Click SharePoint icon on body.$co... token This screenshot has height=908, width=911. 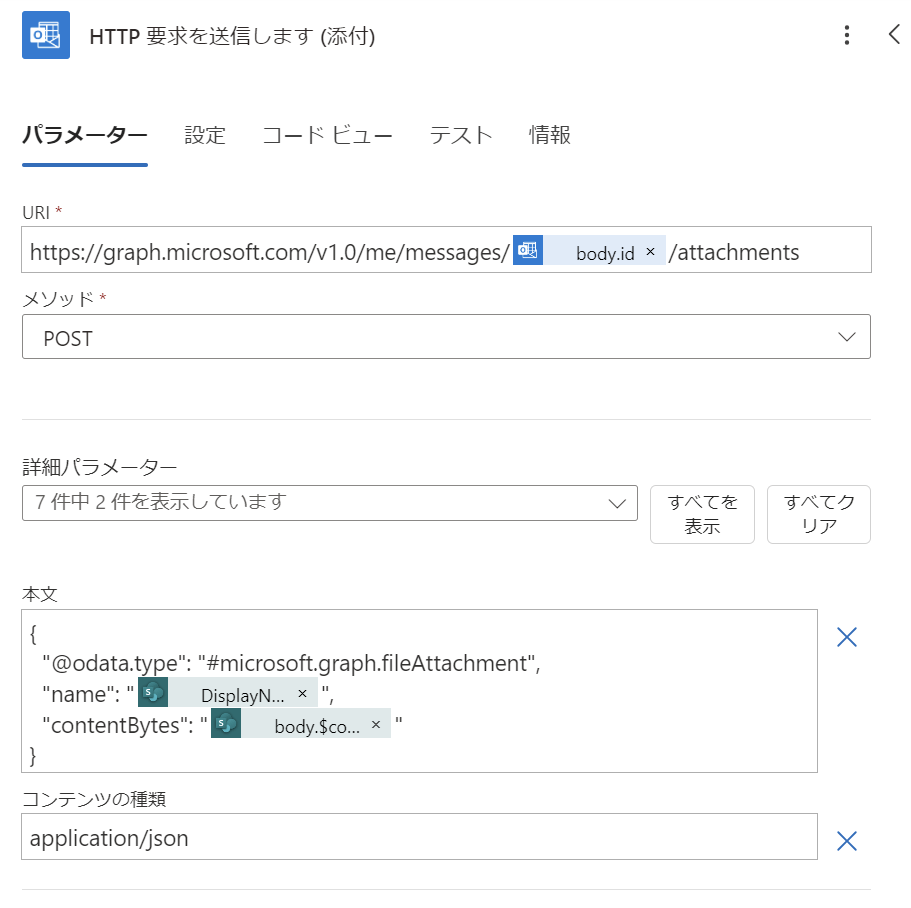pos(226,723)
